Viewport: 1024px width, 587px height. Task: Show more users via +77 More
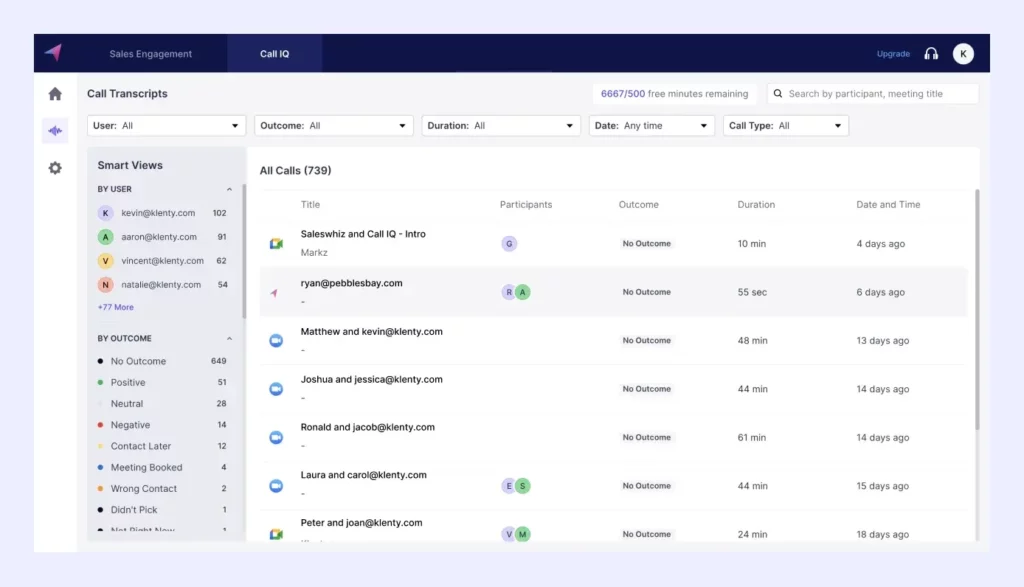pyautogui.click(x=115, y=307)
